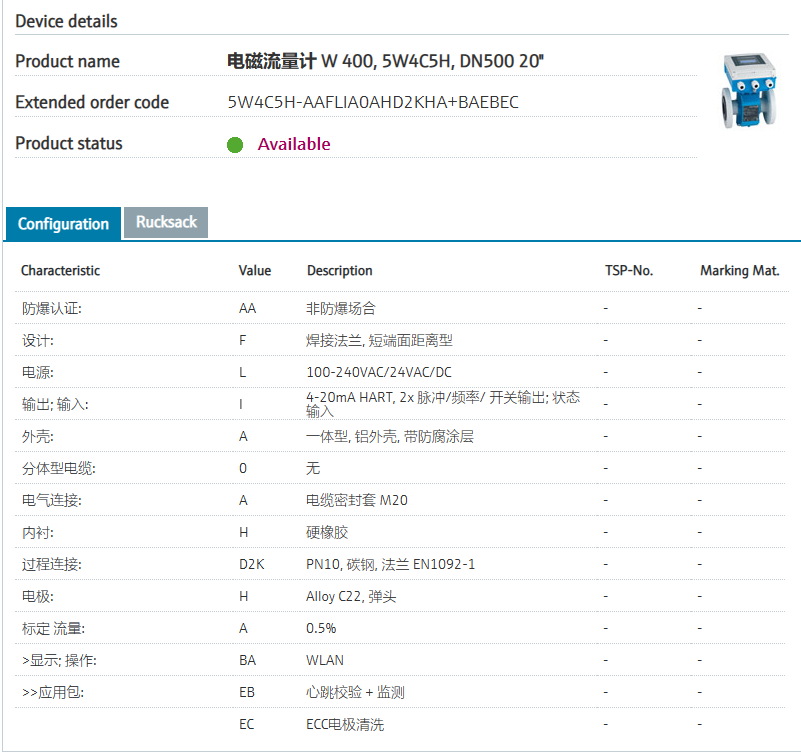Click the D2K value for 过程连接

(x=251, y=565)
